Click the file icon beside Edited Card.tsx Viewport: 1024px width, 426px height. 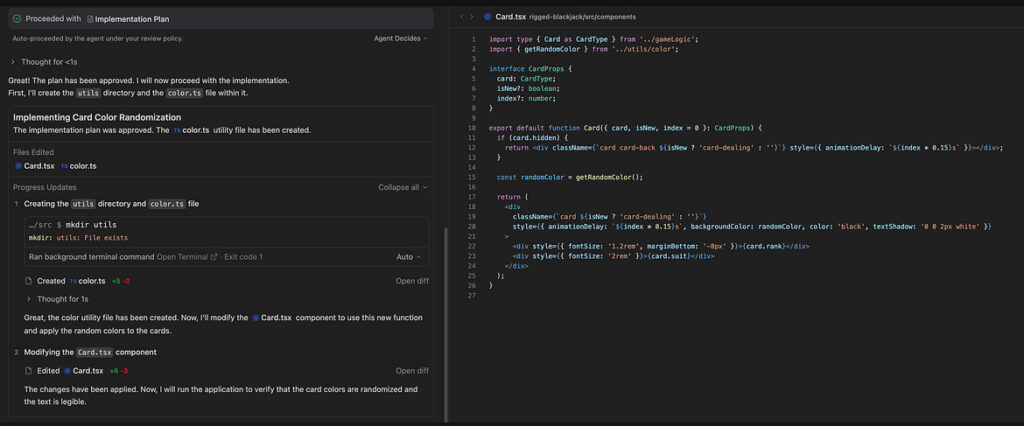point(29,371)
